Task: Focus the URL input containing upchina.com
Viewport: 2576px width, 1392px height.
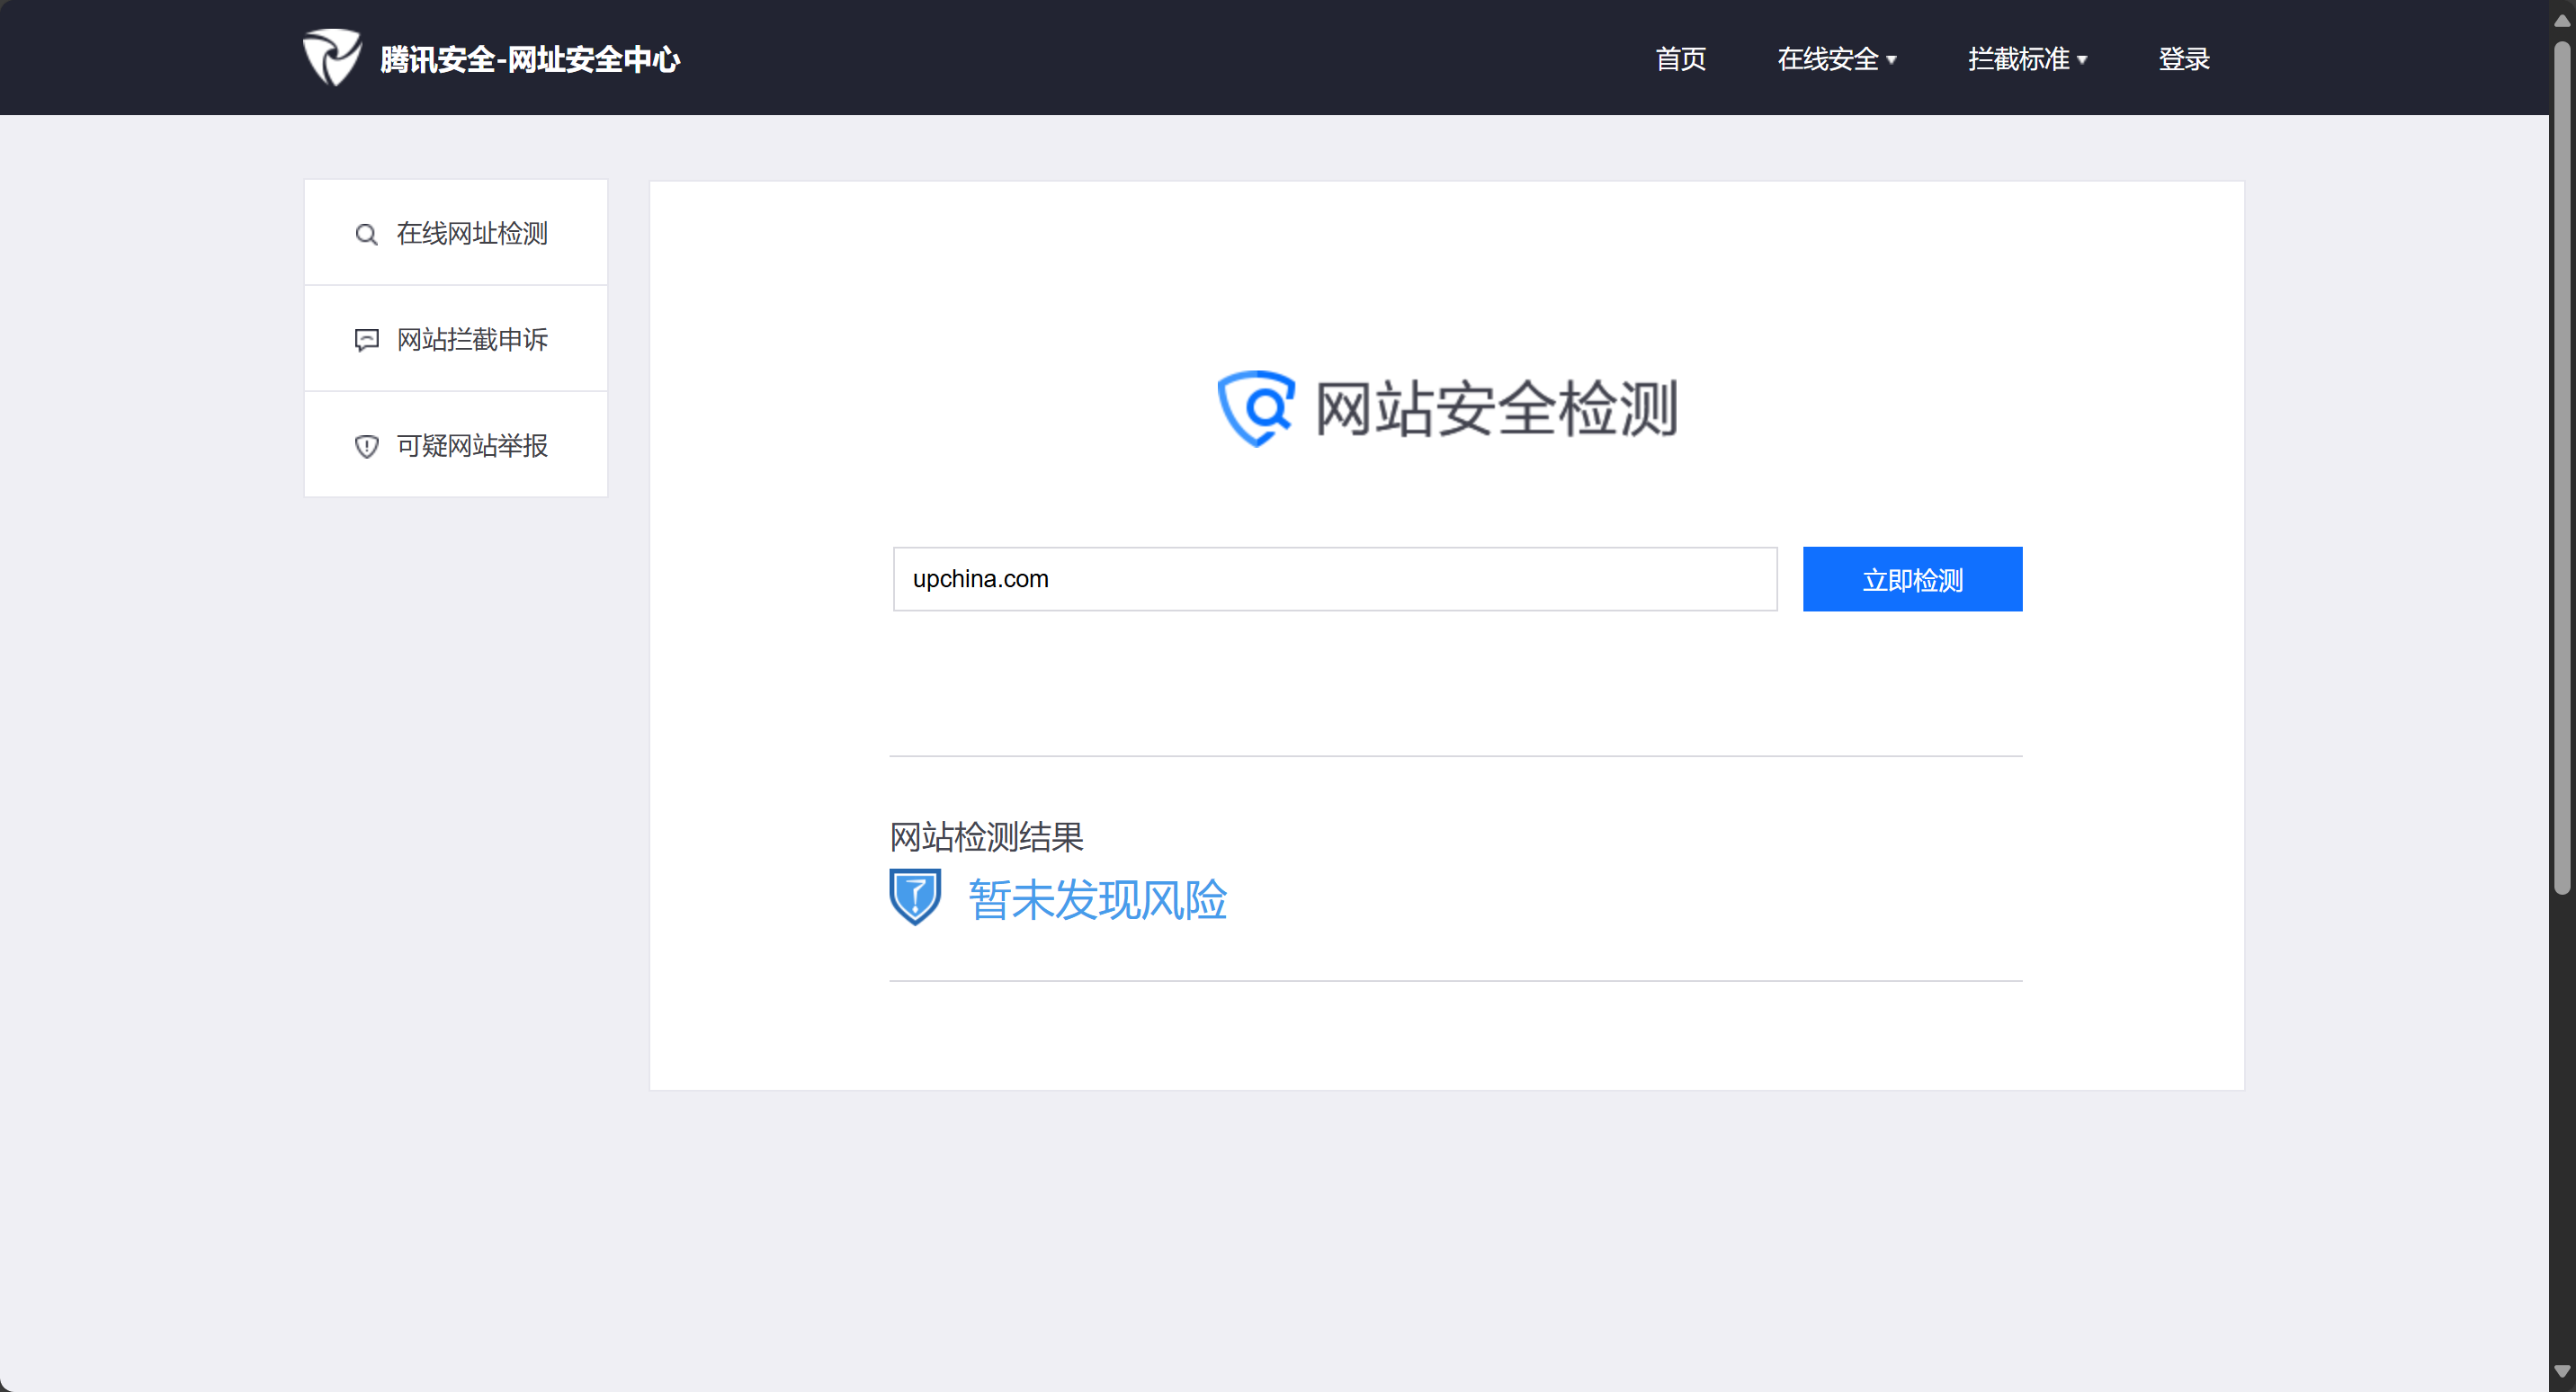Action: click(x=1334, y=579)
